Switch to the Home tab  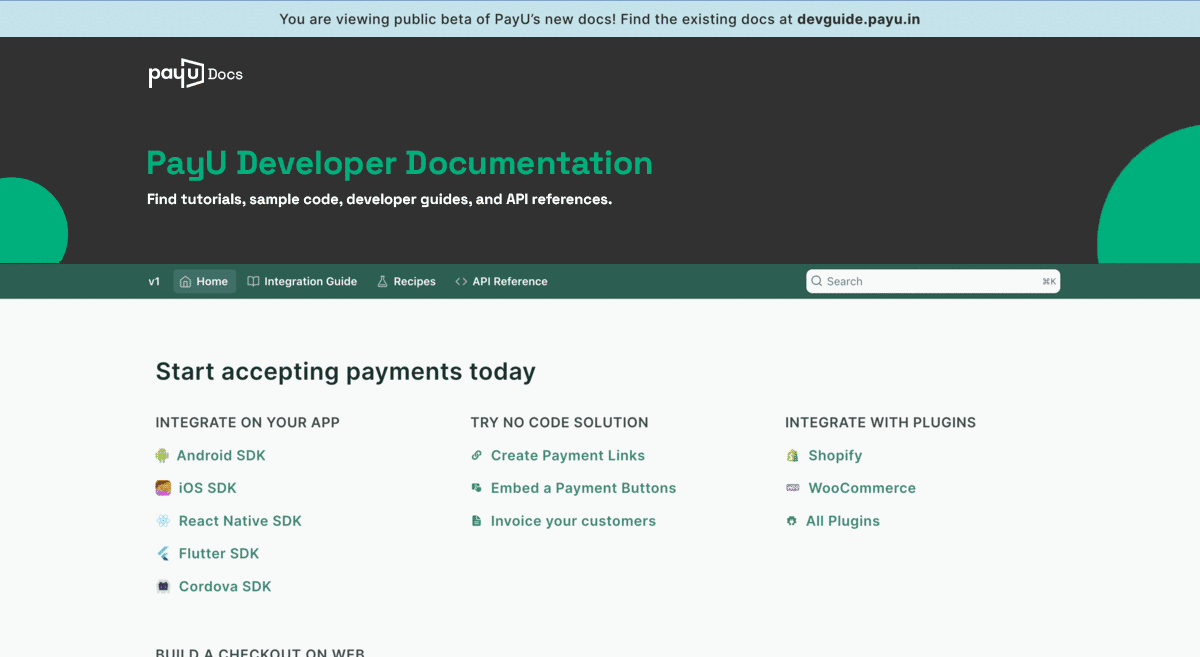click(x=204, y=282)
